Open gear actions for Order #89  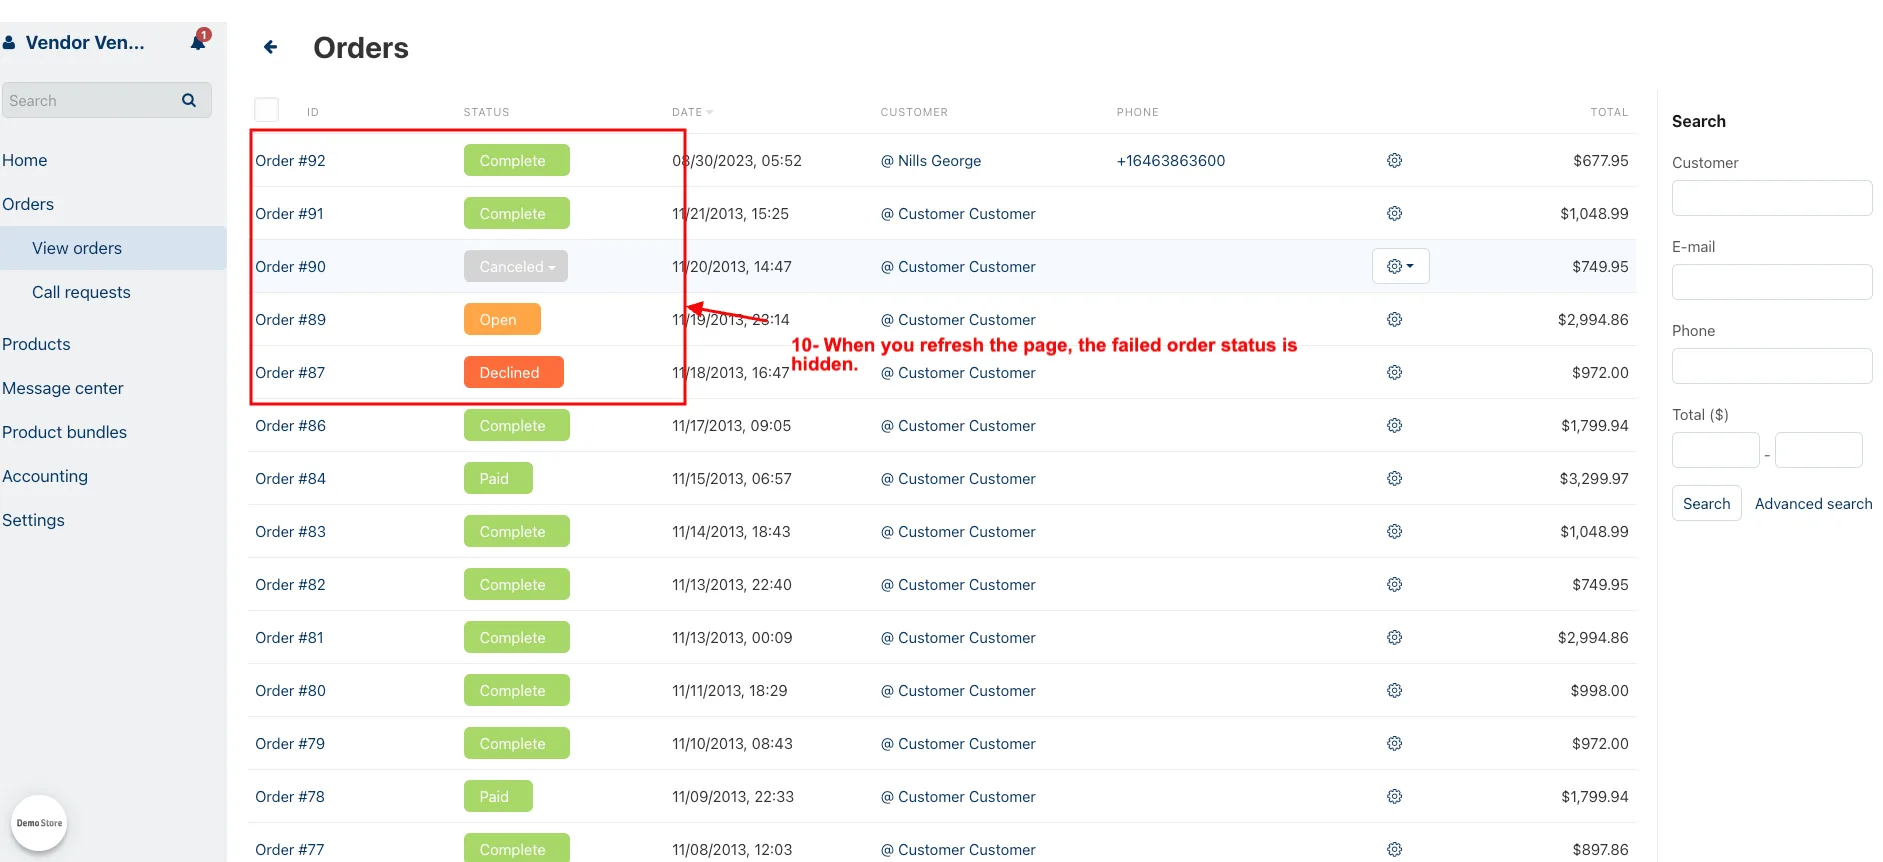pyautogui.click(x=1394, y=319)
